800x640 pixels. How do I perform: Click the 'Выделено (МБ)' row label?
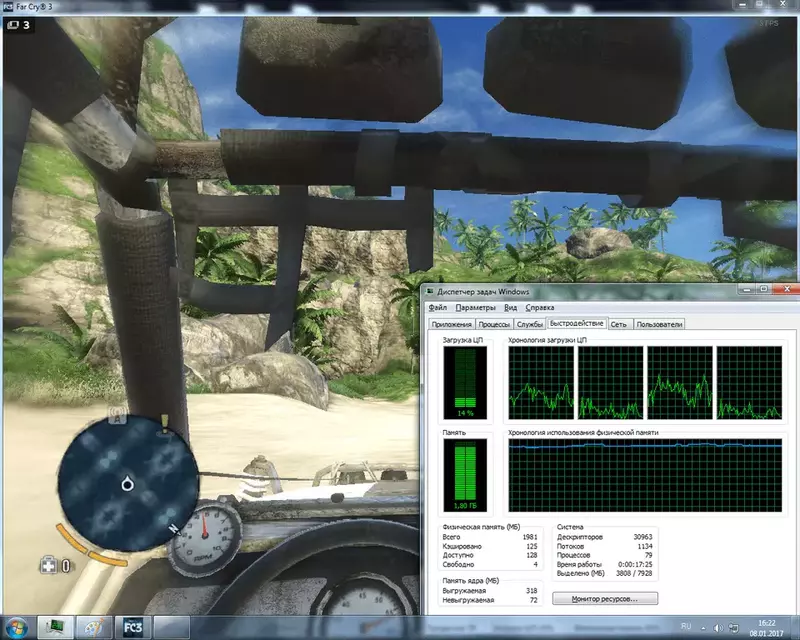click(x=581, y=573)
